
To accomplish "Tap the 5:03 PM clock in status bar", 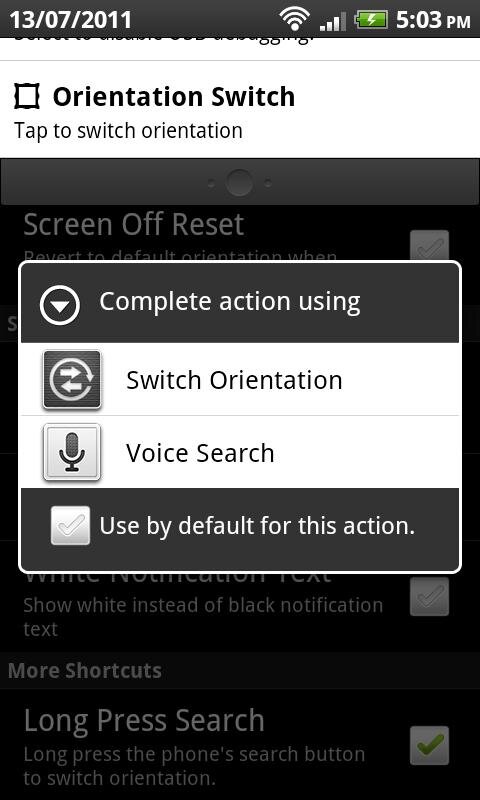I will click(433, 20).
